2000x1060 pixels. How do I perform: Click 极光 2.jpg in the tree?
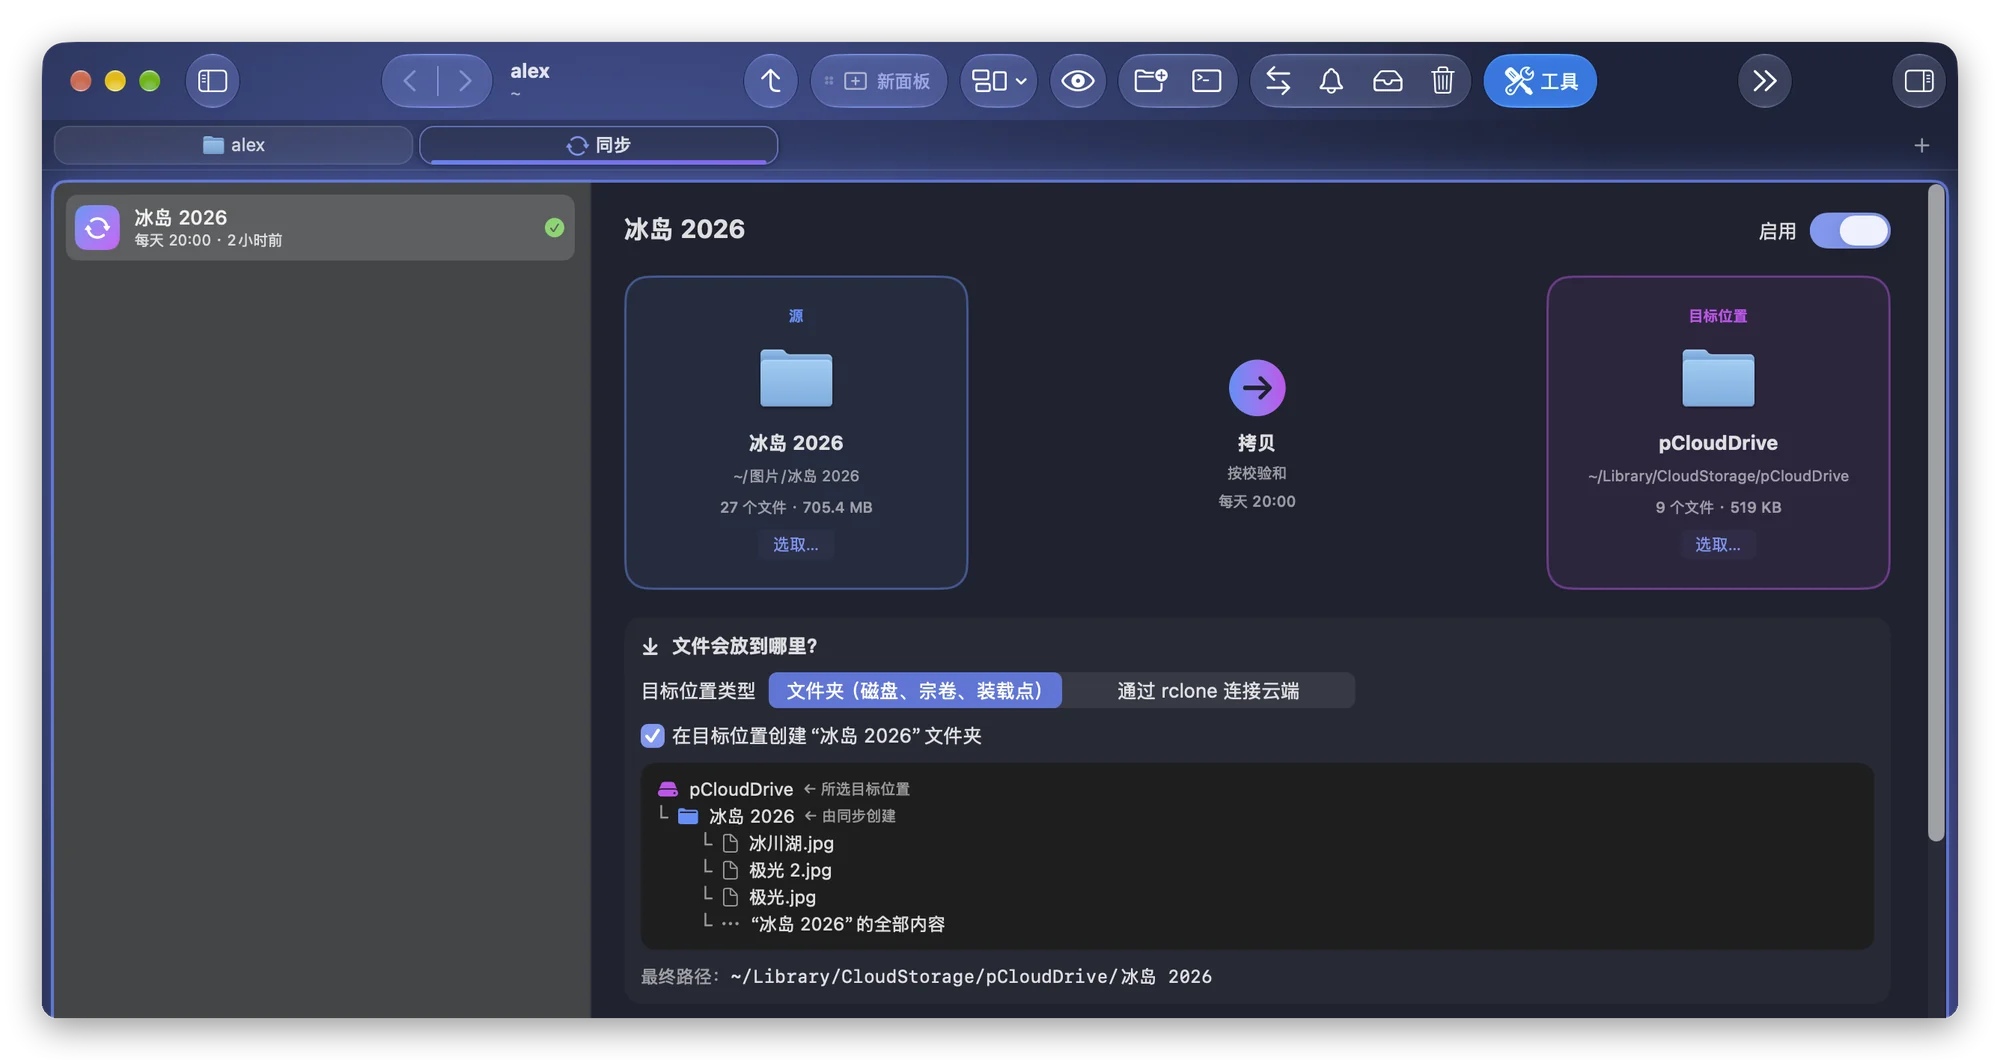[790, 870]
